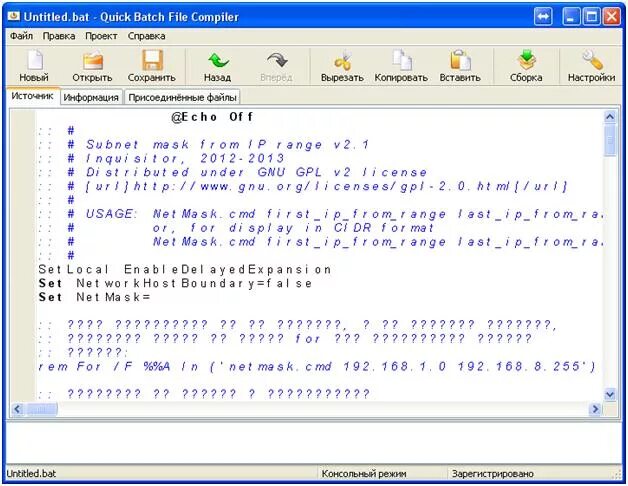The width and height of the screenshot is (628, 486).
Task: Click the 'Inquisitor, 2012-2013' comment line
Action: coord(185,158)
